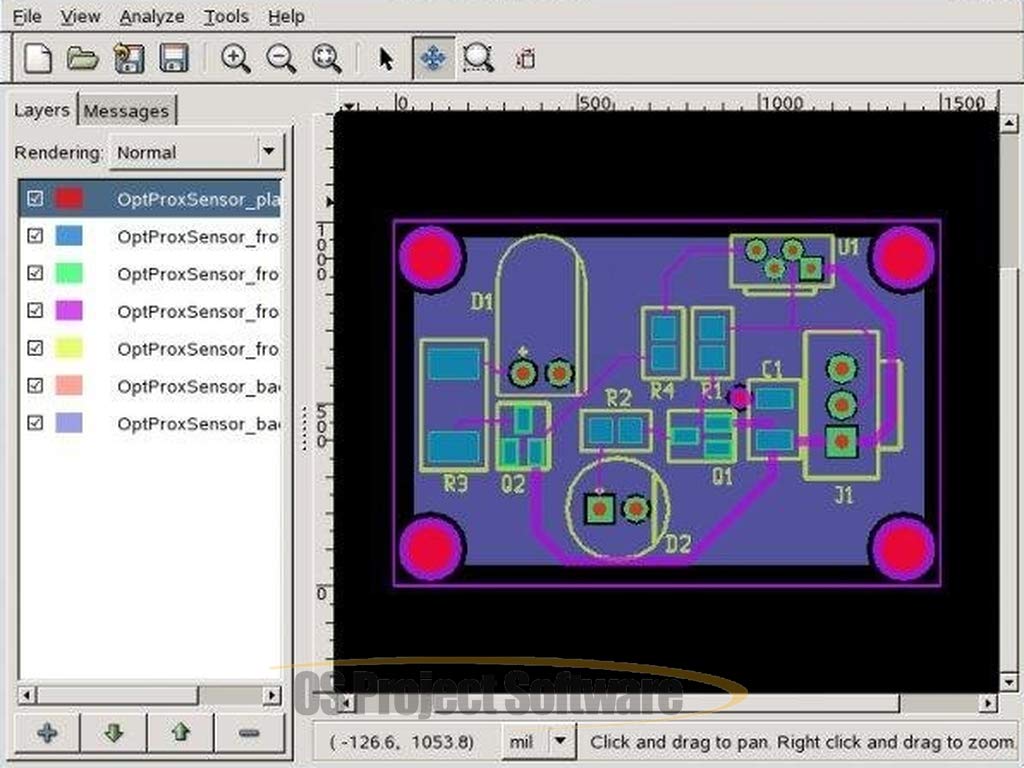The image size is (1024, 768).
Task: Select the pointer arrow tool
Action: point(386,58)
